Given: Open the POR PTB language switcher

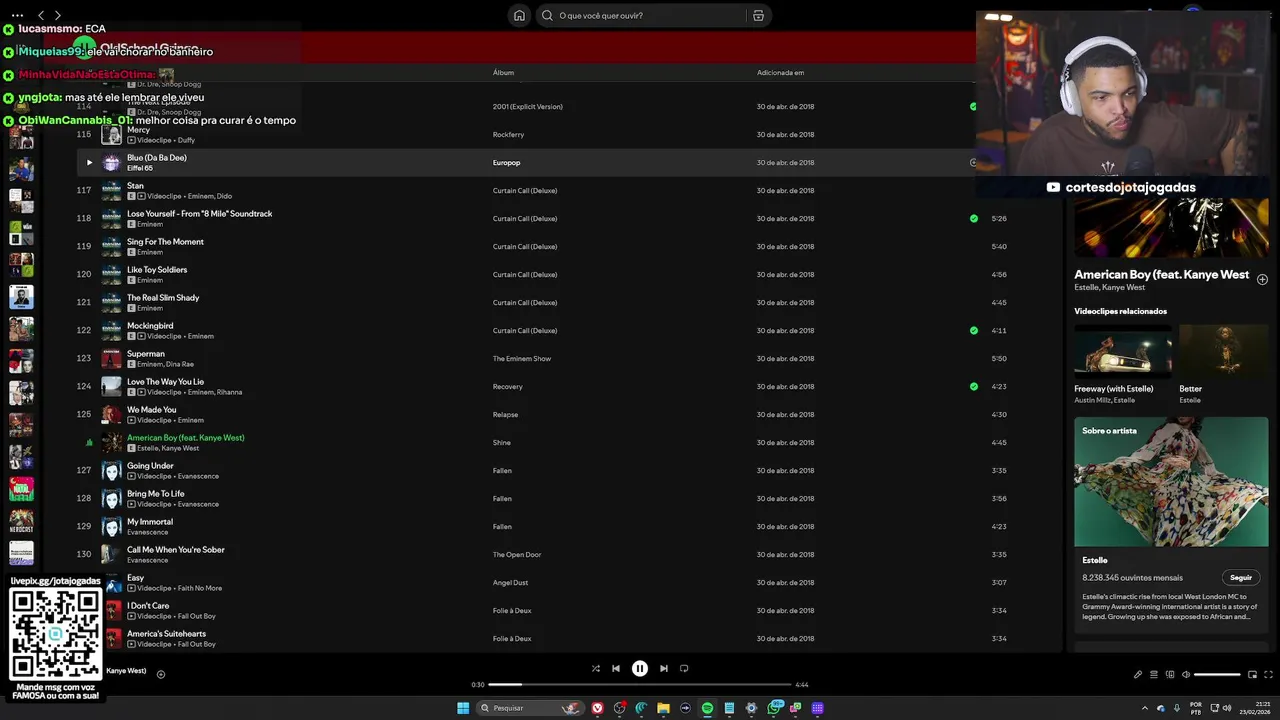Looking at the screenshot, I should pyautogui.click(x=1196, y=708).
